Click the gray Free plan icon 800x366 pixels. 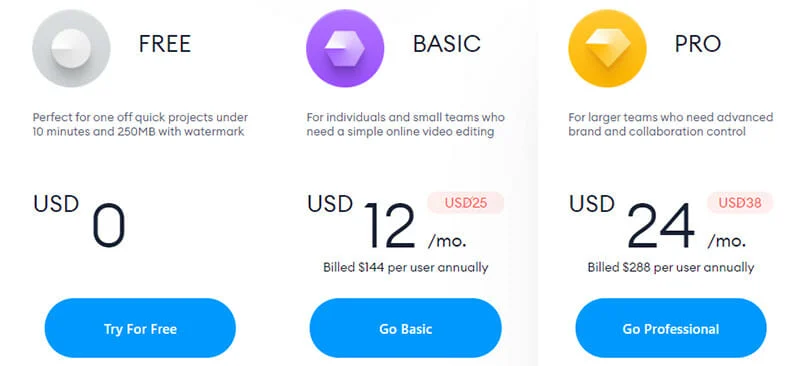tap(71, 48)
